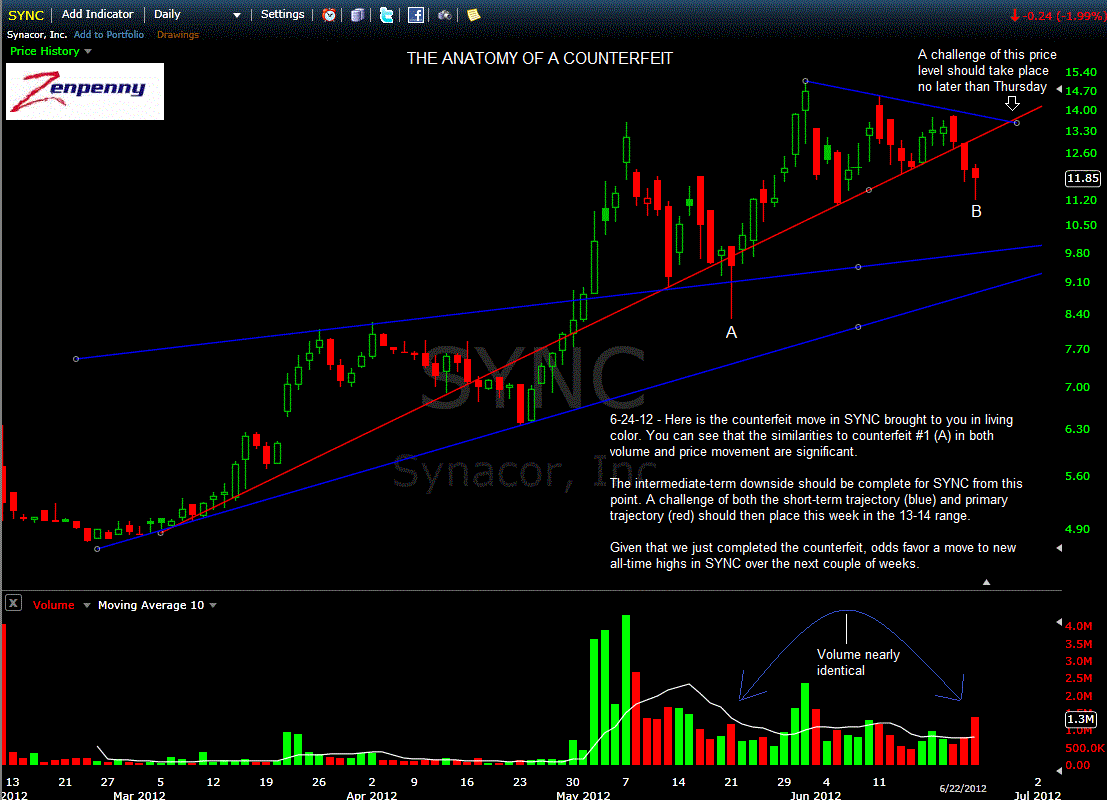Click the Synacor, Inc. company name
The width and height of the screenshot is (1107, 800).
pos(37,35)
